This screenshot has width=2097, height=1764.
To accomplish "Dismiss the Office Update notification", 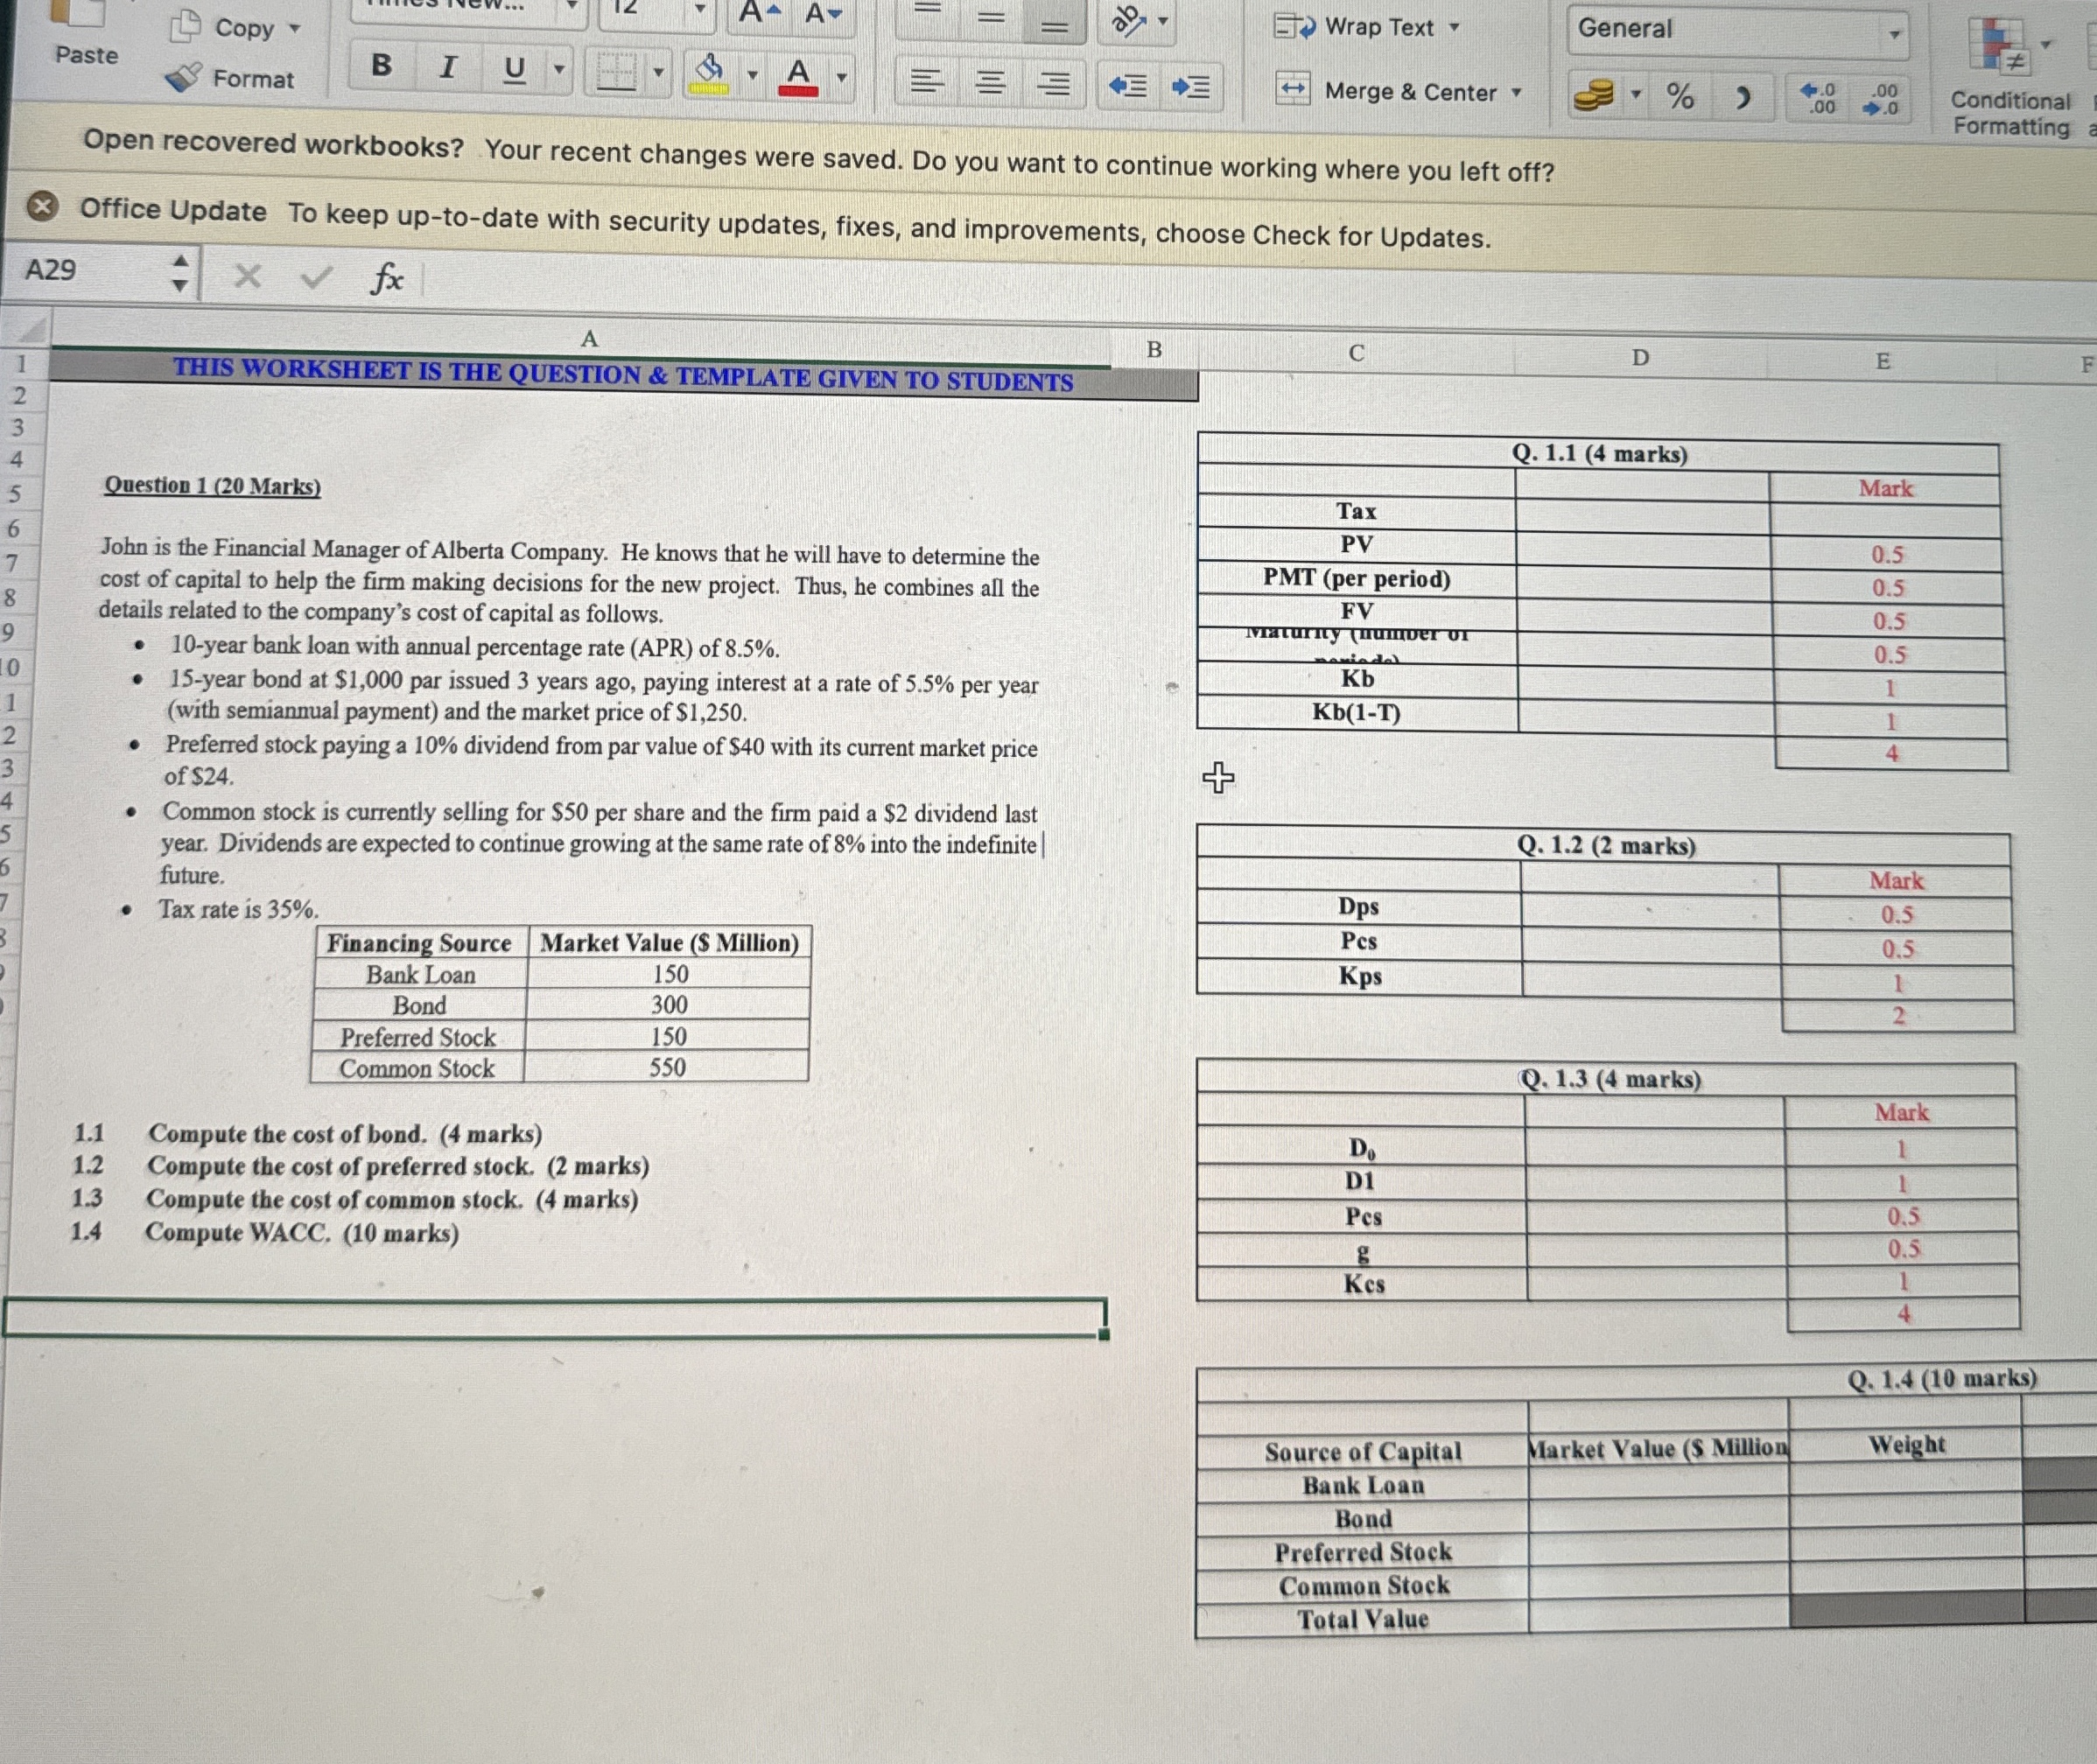I will pos(41,207).
